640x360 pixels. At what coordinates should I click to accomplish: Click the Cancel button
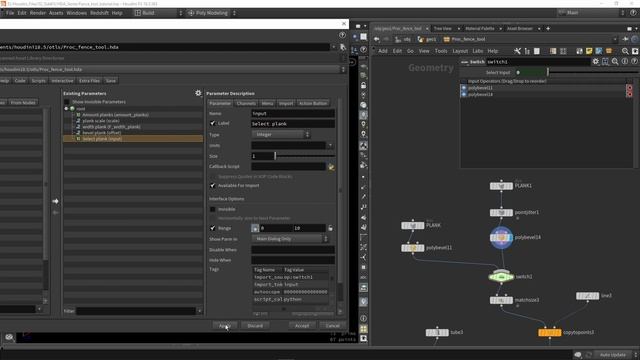pos(333,326)
